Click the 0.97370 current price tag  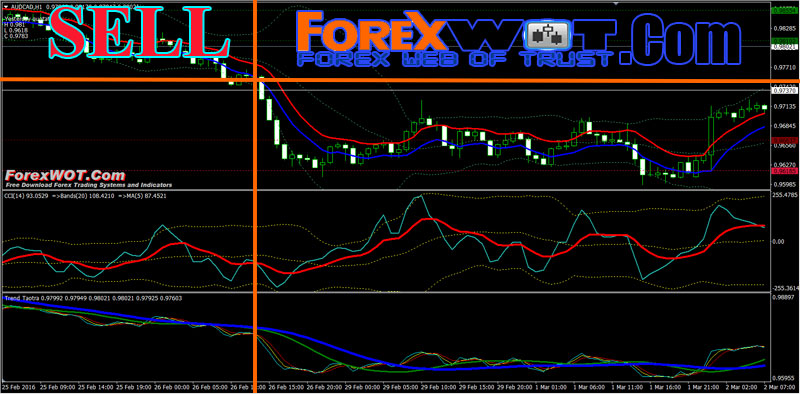tap(786, 90)
